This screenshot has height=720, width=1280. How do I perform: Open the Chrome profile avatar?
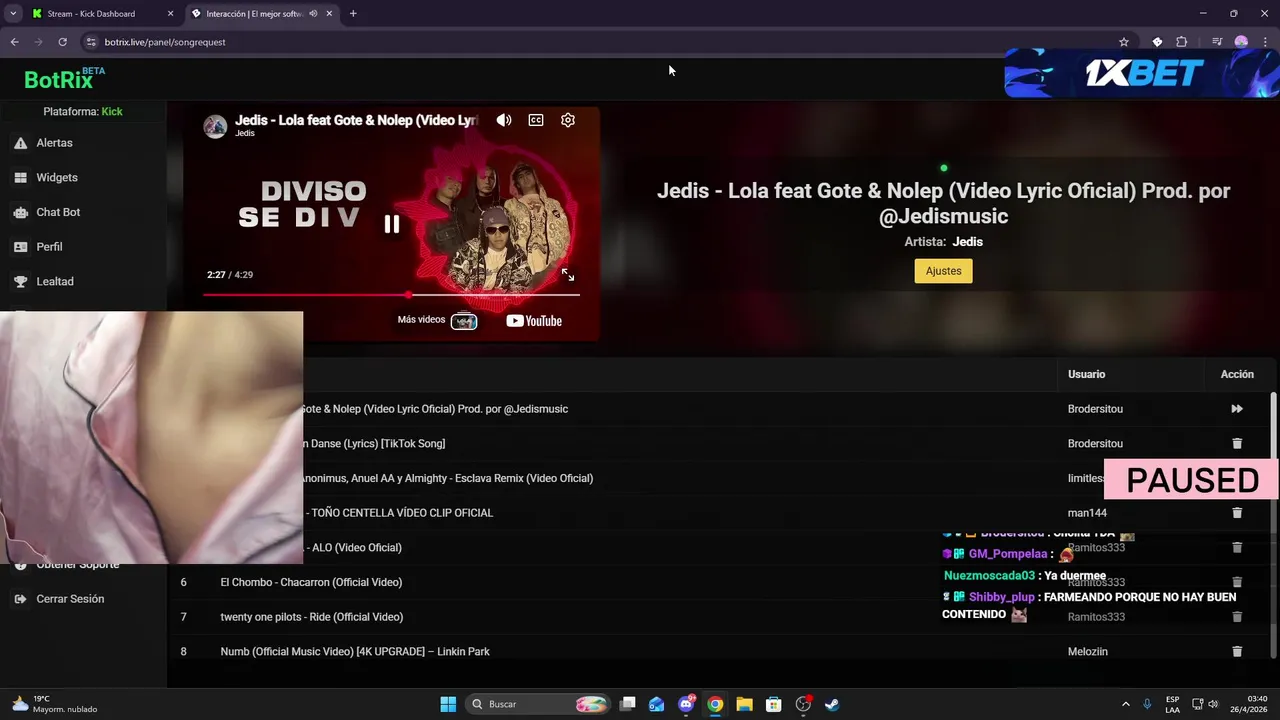click(1241, 42)
